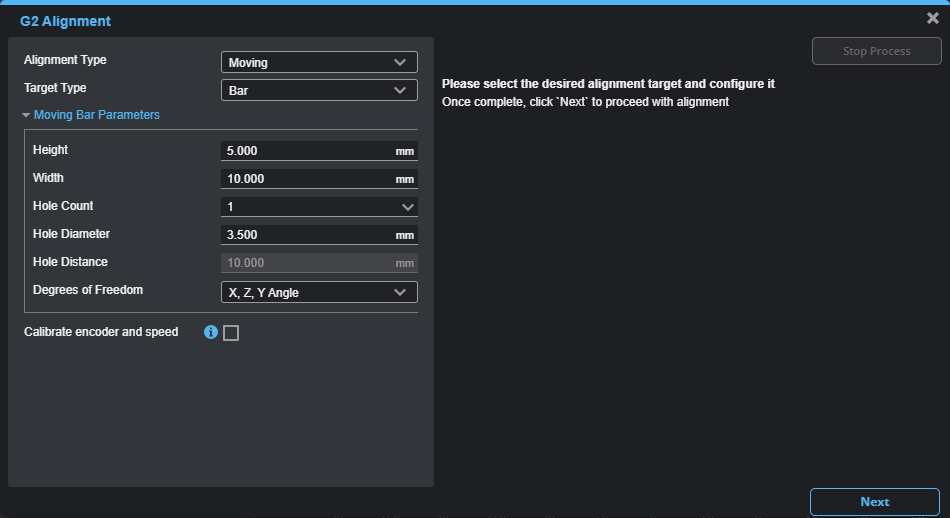Click the Height input field
This screenshot has width=950, height=518.
click(319, 151)
